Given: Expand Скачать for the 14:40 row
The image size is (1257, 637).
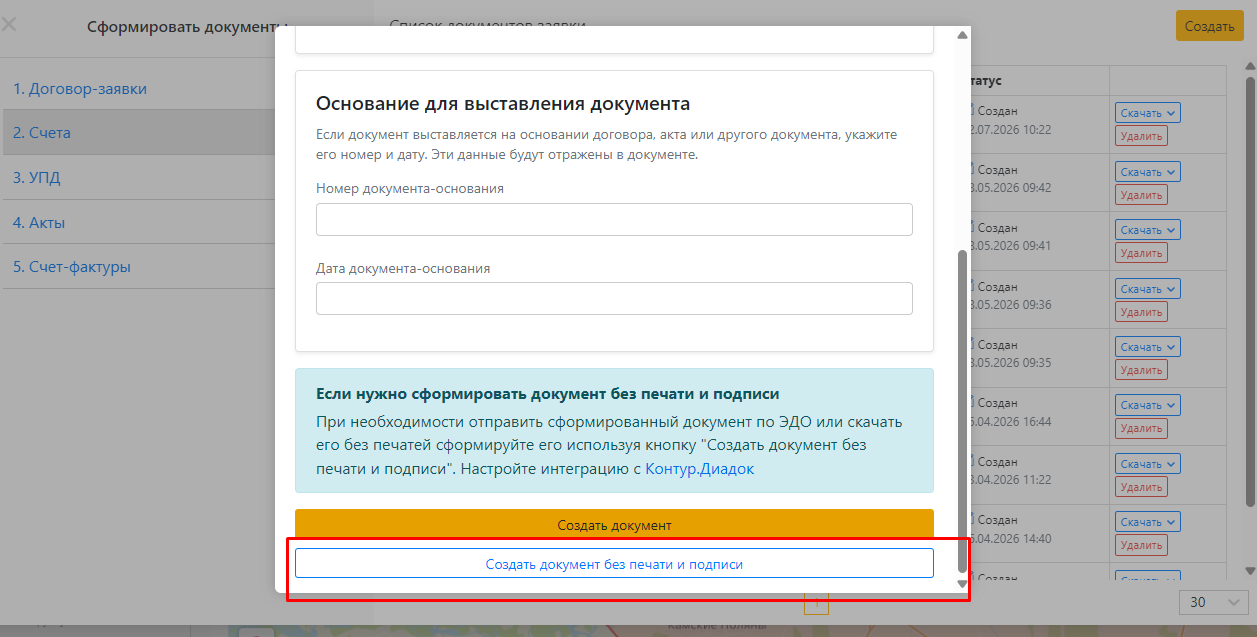Looking at the screenshot, I should coord(1148,523).
